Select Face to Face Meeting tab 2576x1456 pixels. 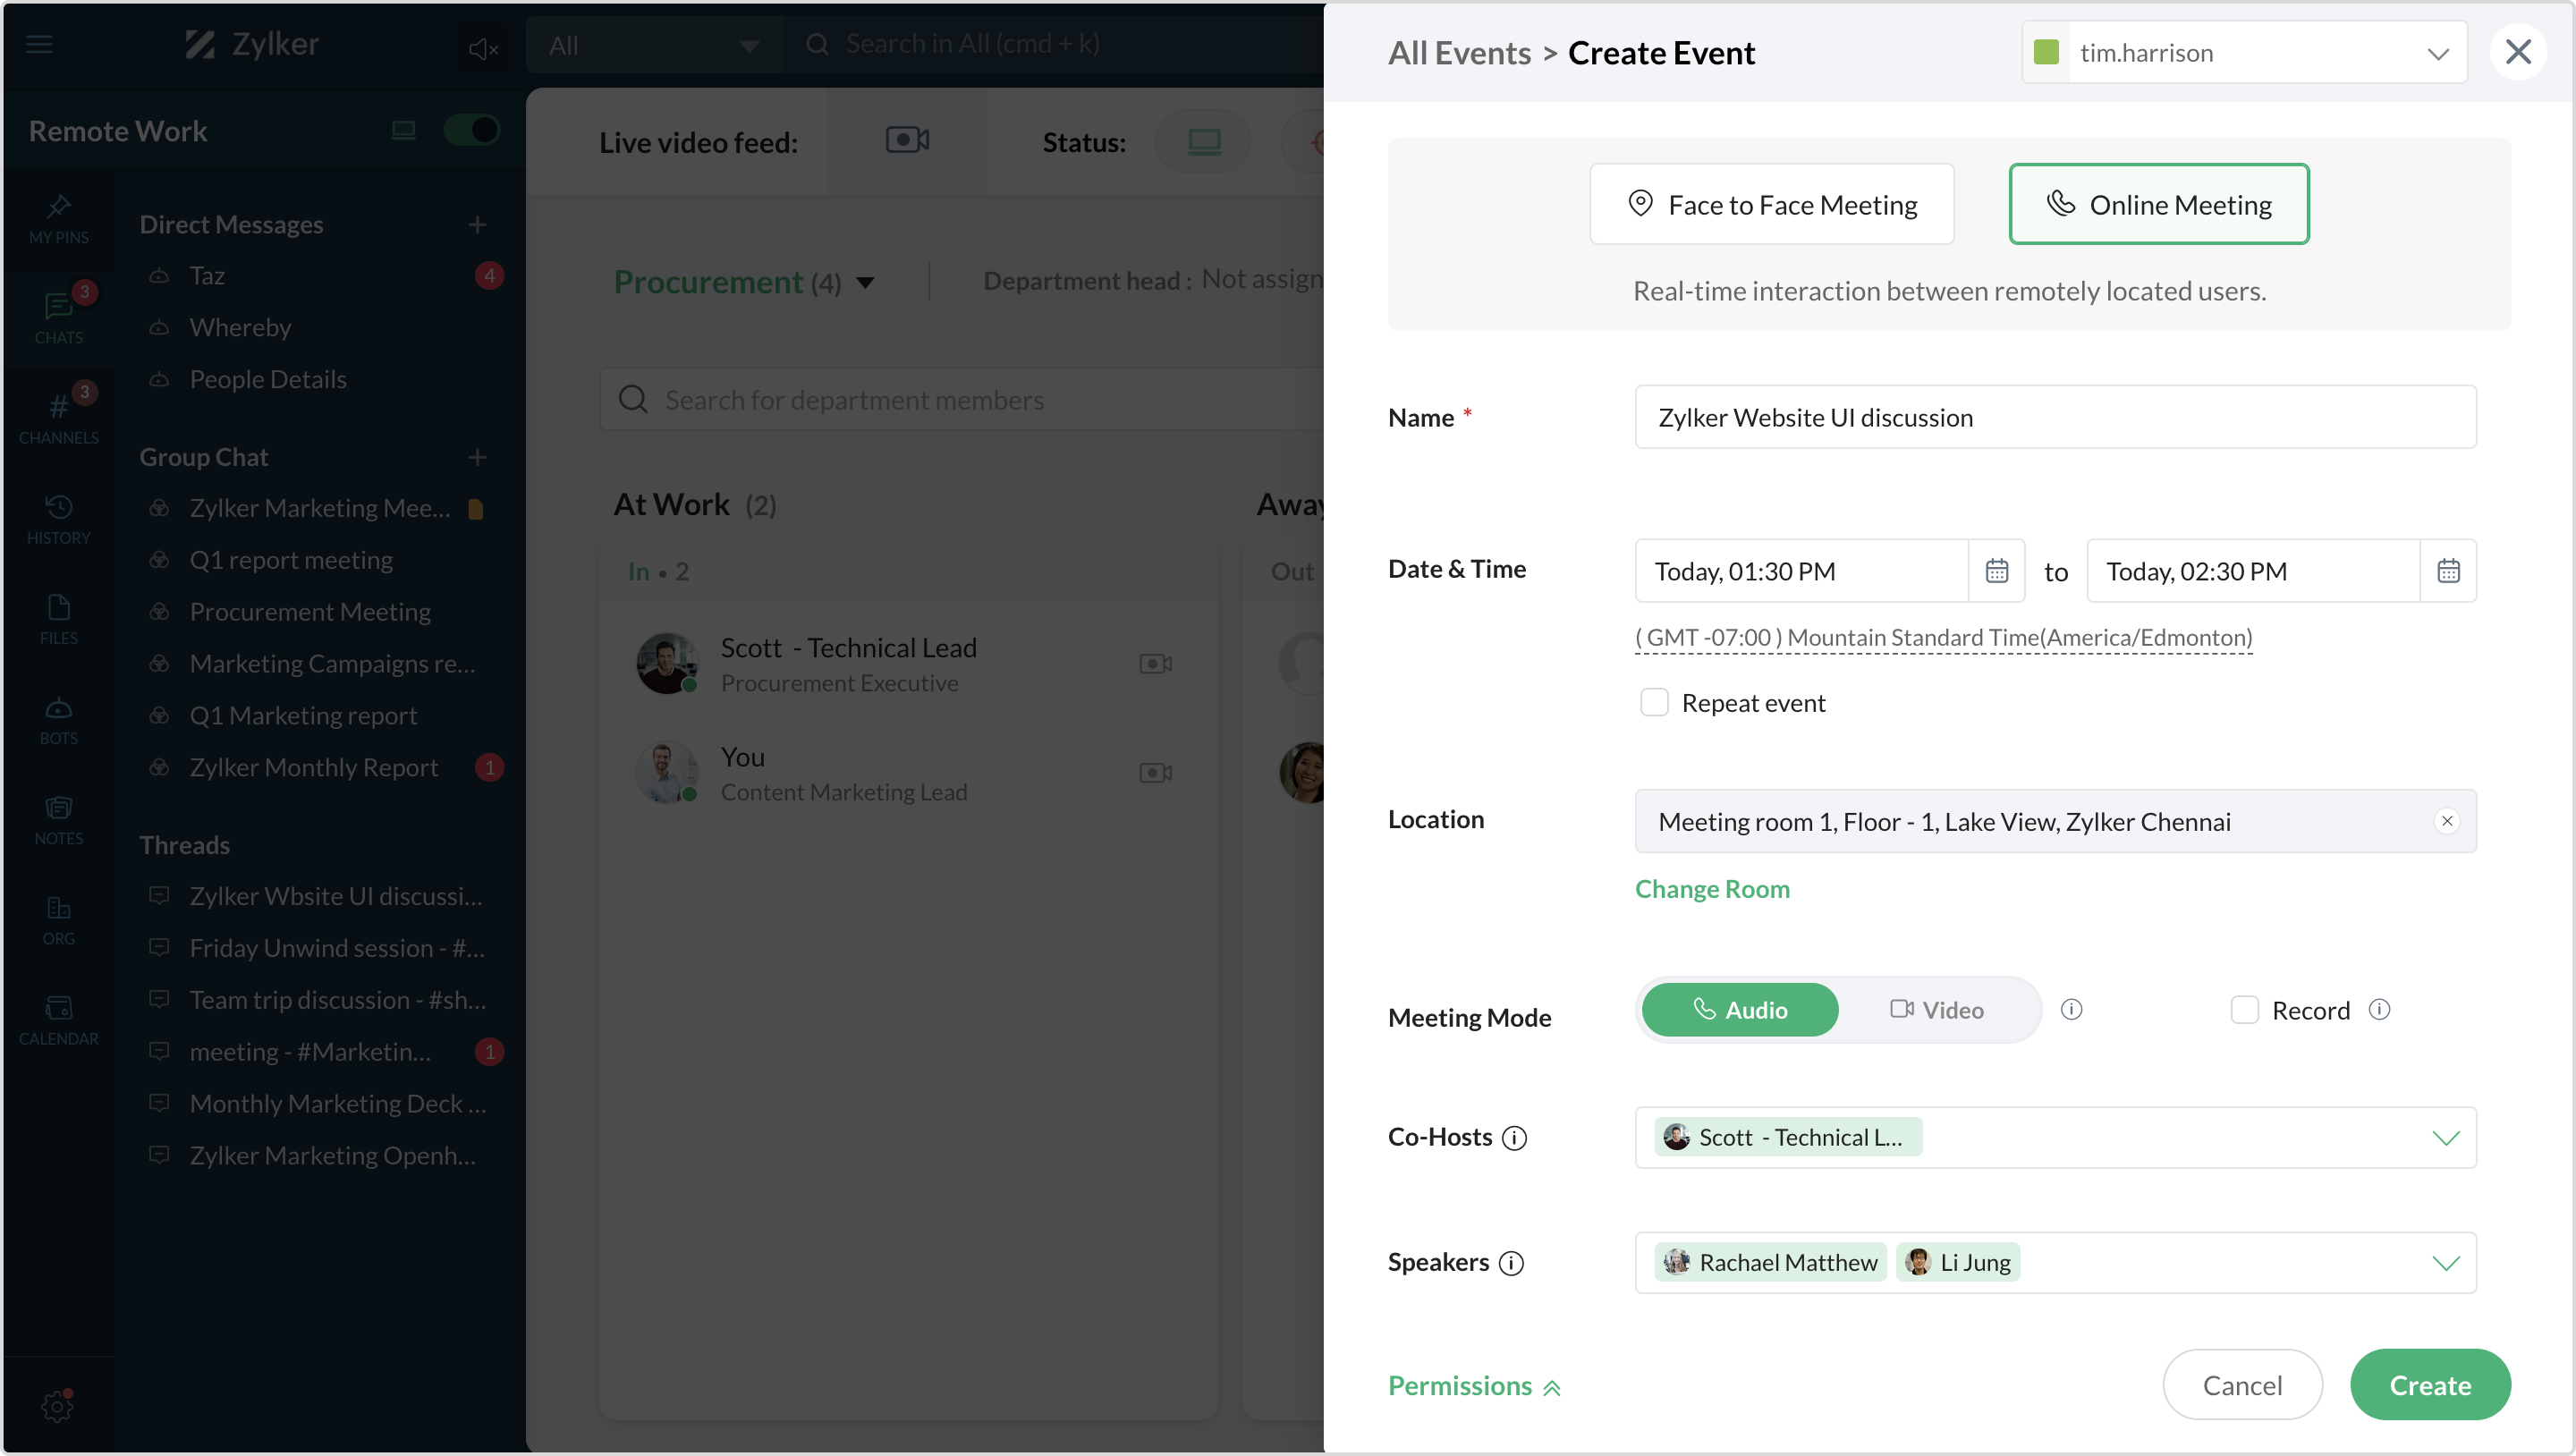click(1771, 204)
